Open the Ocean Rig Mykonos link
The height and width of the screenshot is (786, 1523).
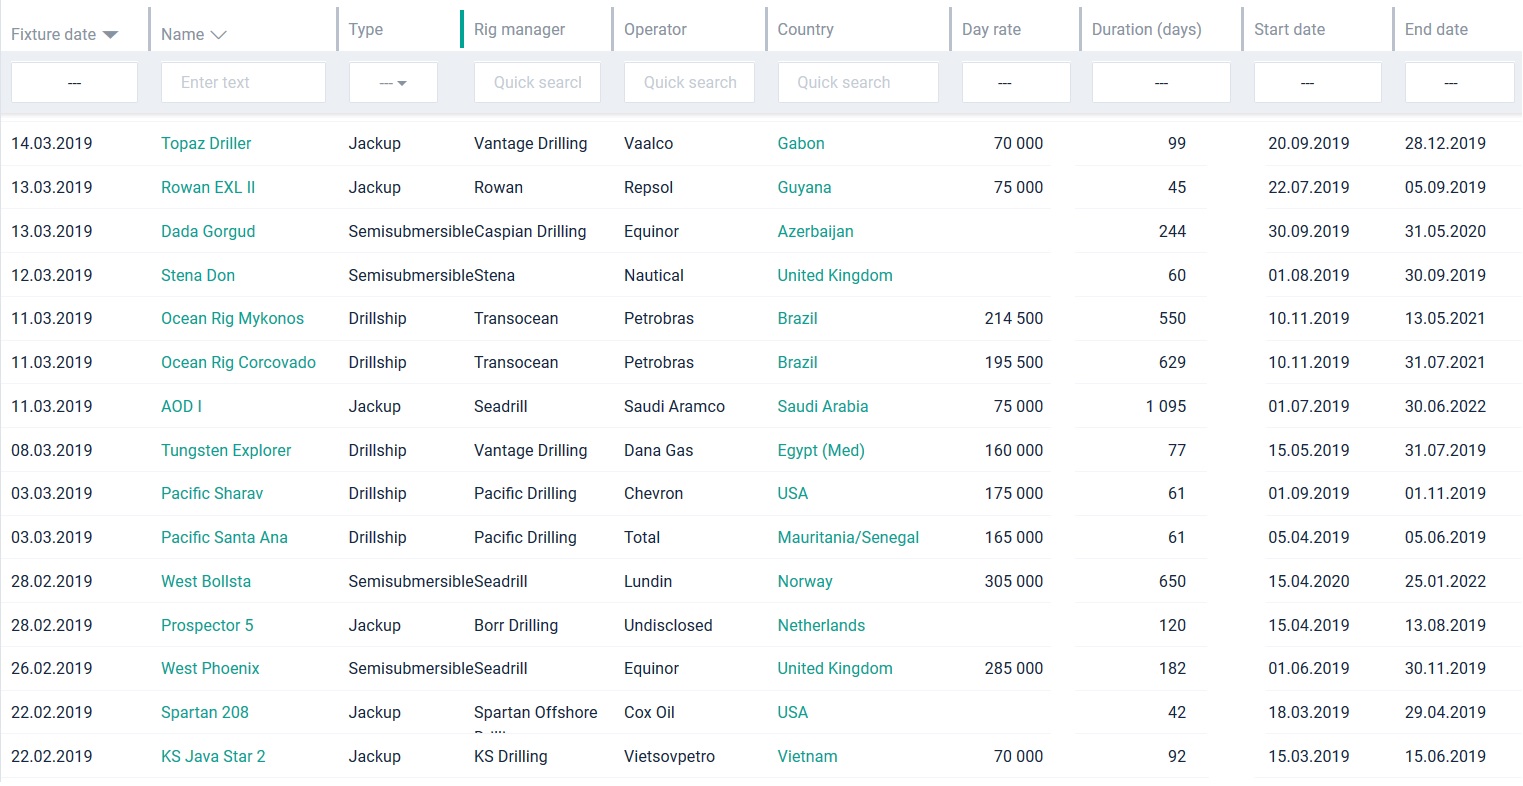[x=232, y=319]
